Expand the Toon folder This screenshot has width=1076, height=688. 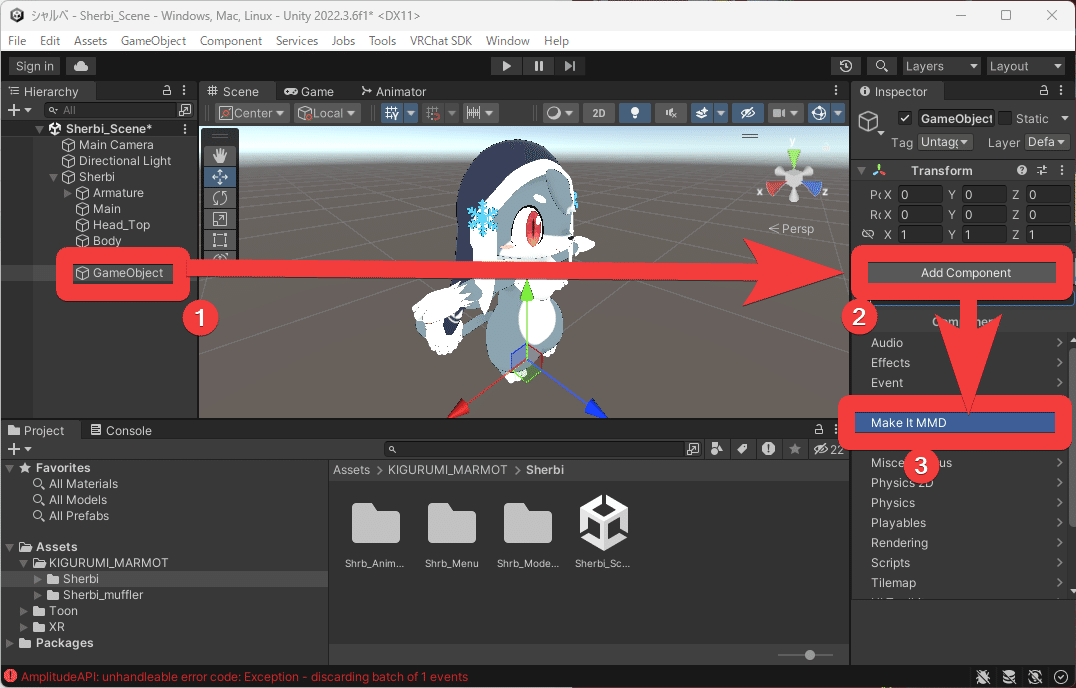tap(24, 610)
